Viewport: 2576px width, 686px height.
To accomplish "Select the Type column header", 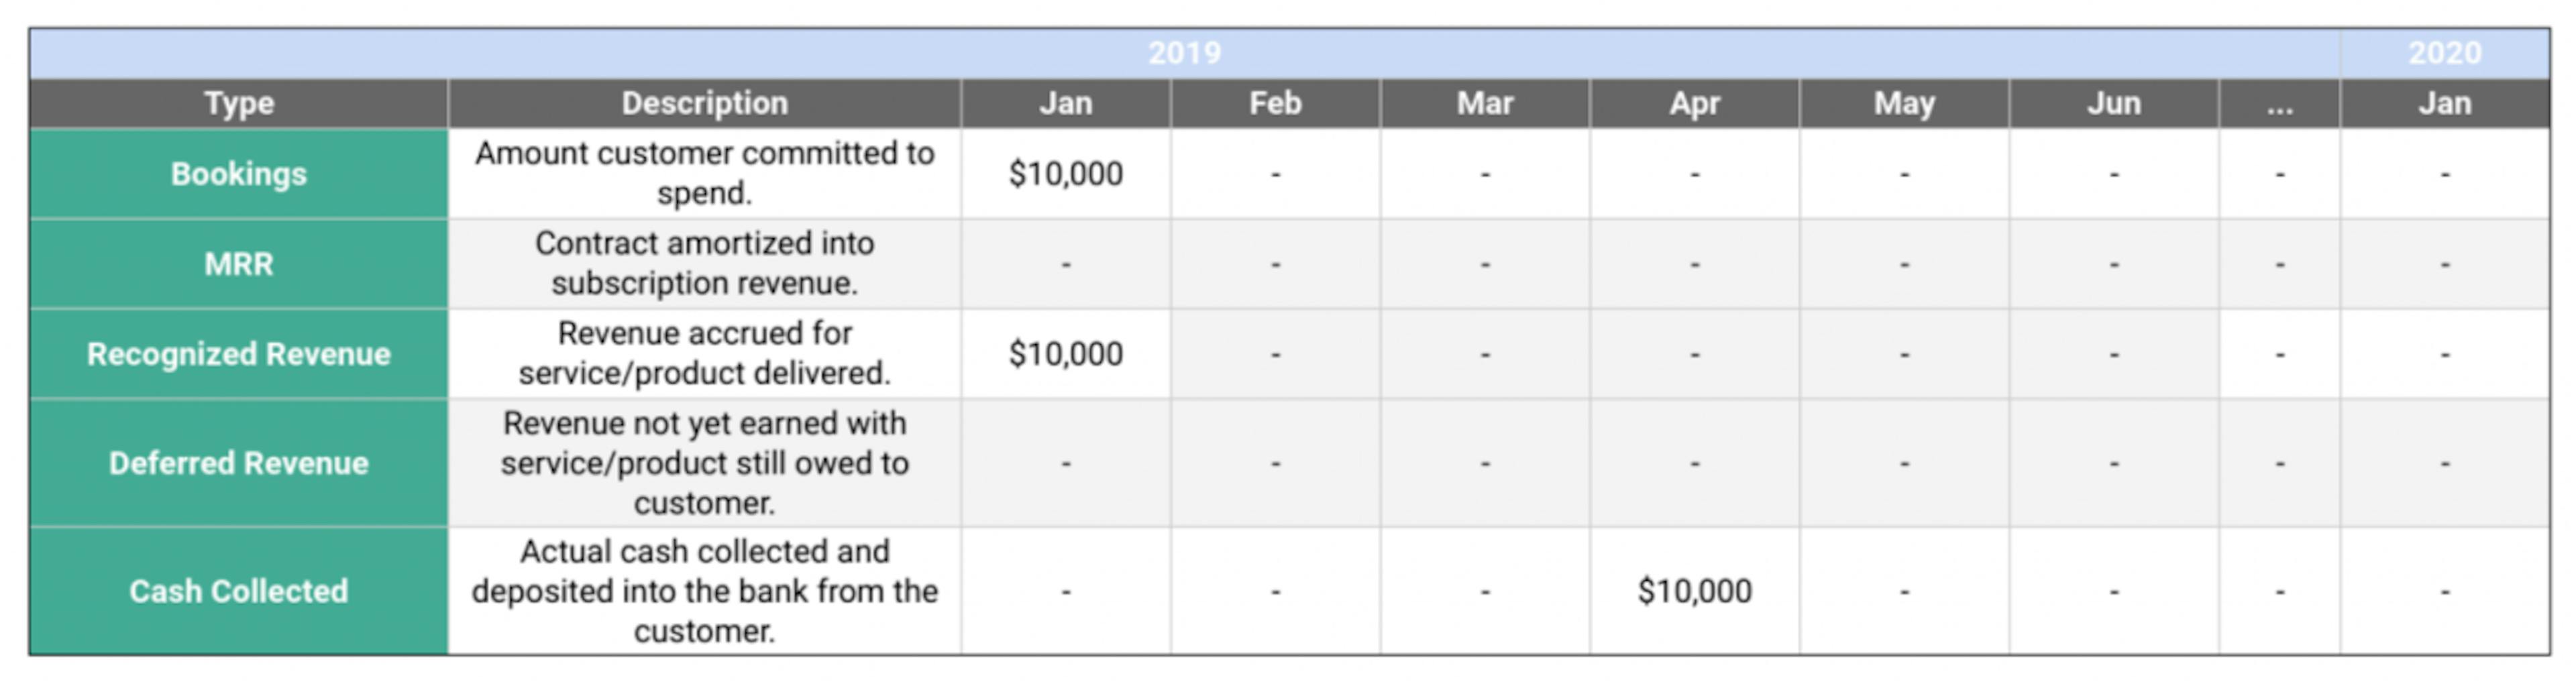I will tap(238, 104).
